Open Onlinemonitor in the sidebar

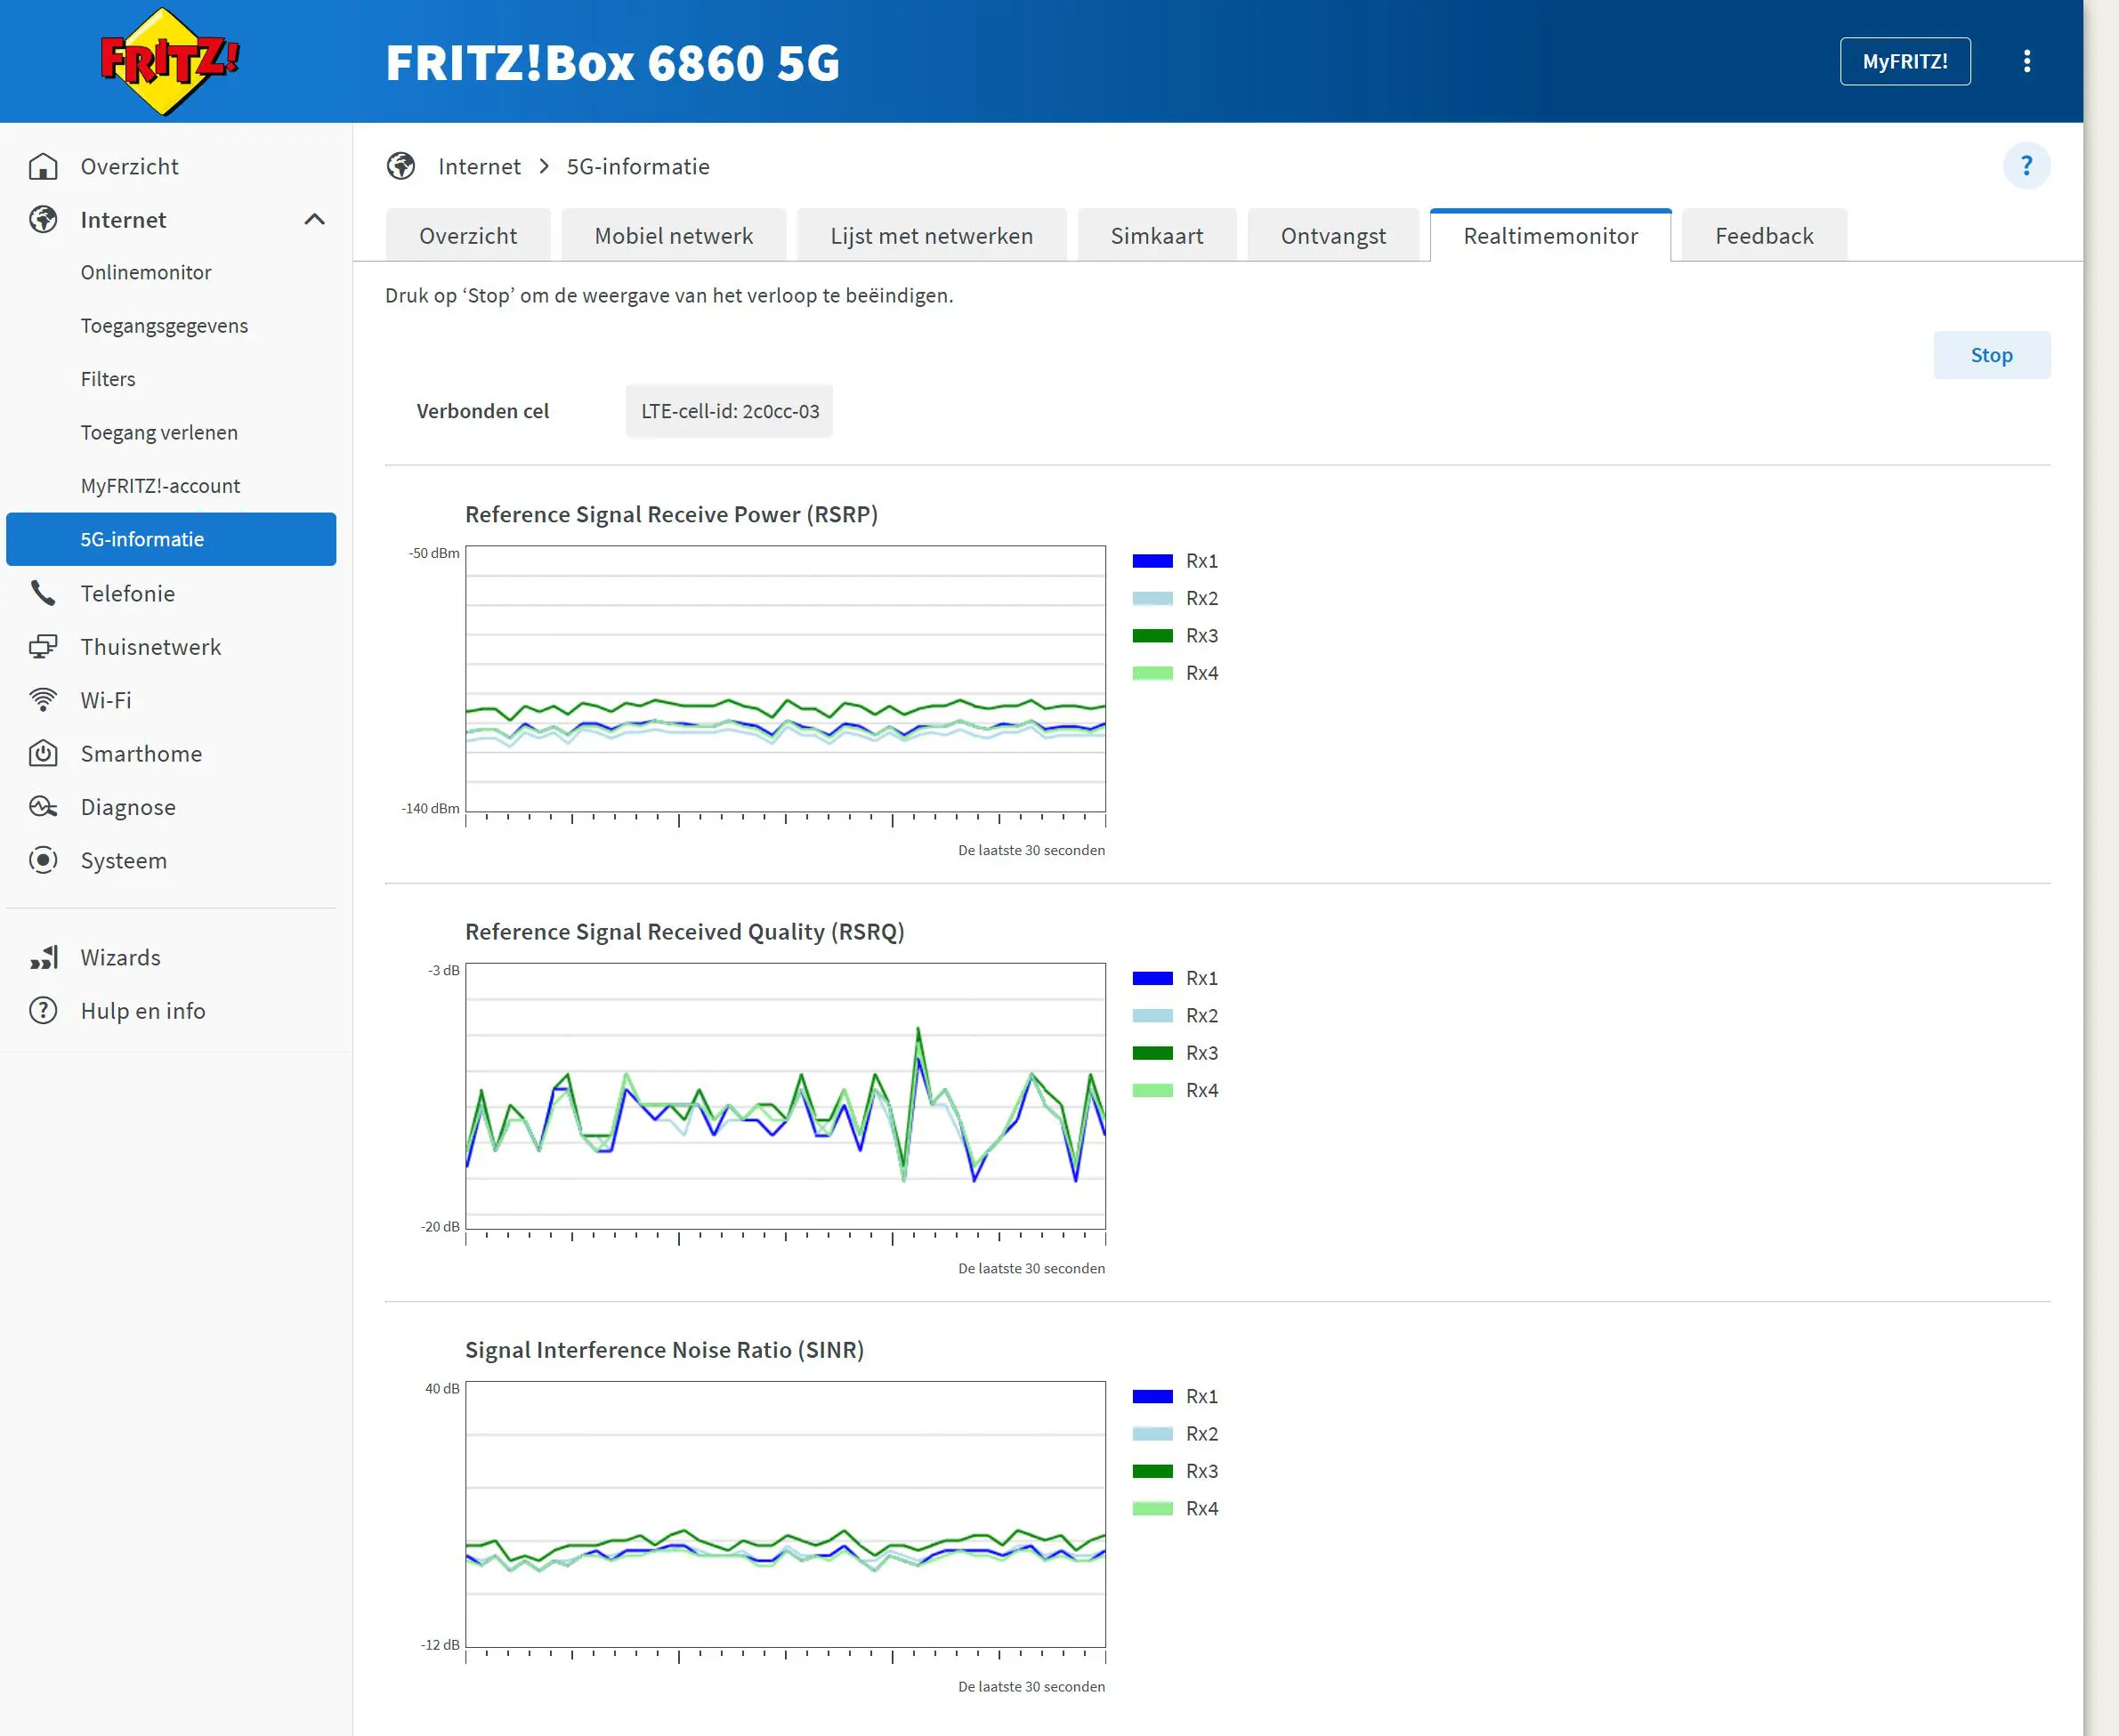point(146,273)
